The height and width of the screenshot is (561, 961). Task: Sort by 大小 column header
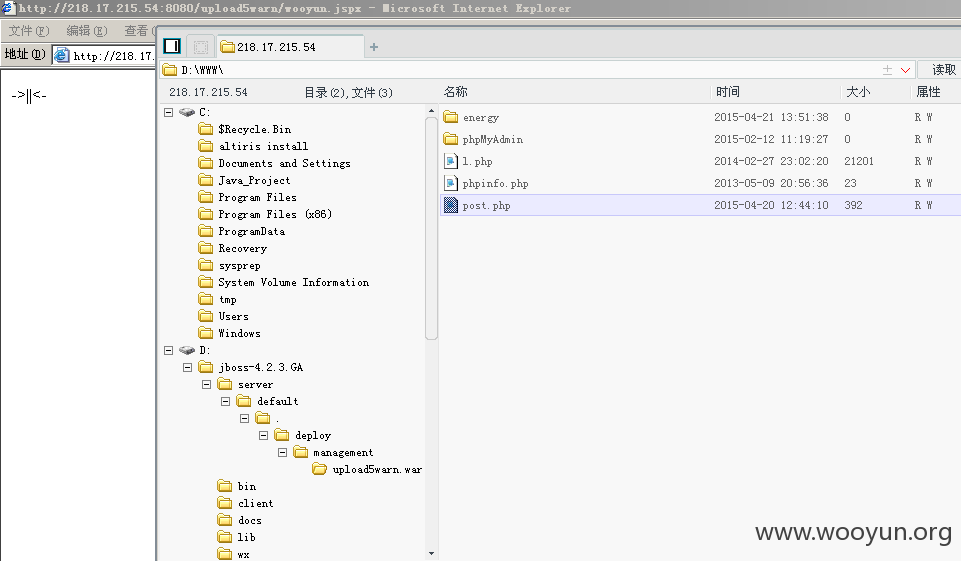858,92
